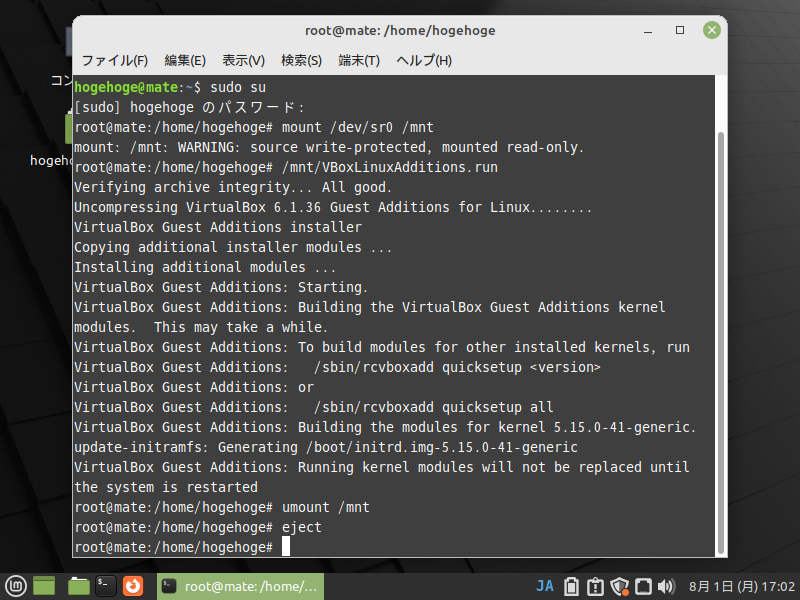Open the battery power tray icon

pos(571,587)
